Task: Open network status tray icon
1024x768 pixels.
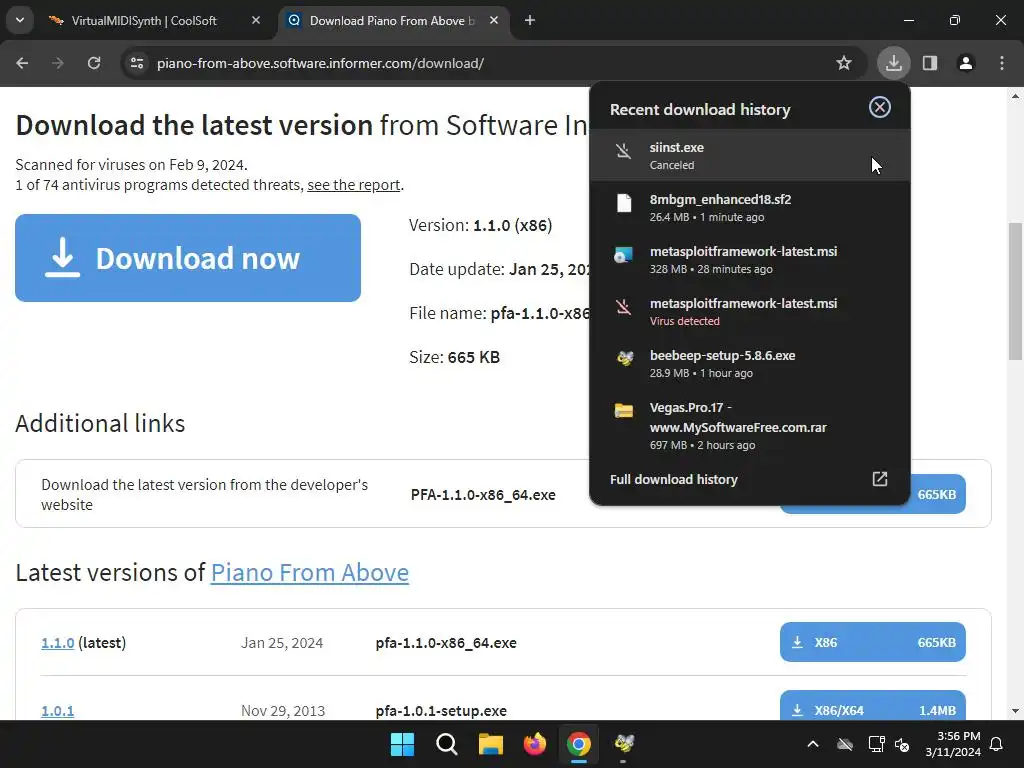Action: click(x=876, y=744)
